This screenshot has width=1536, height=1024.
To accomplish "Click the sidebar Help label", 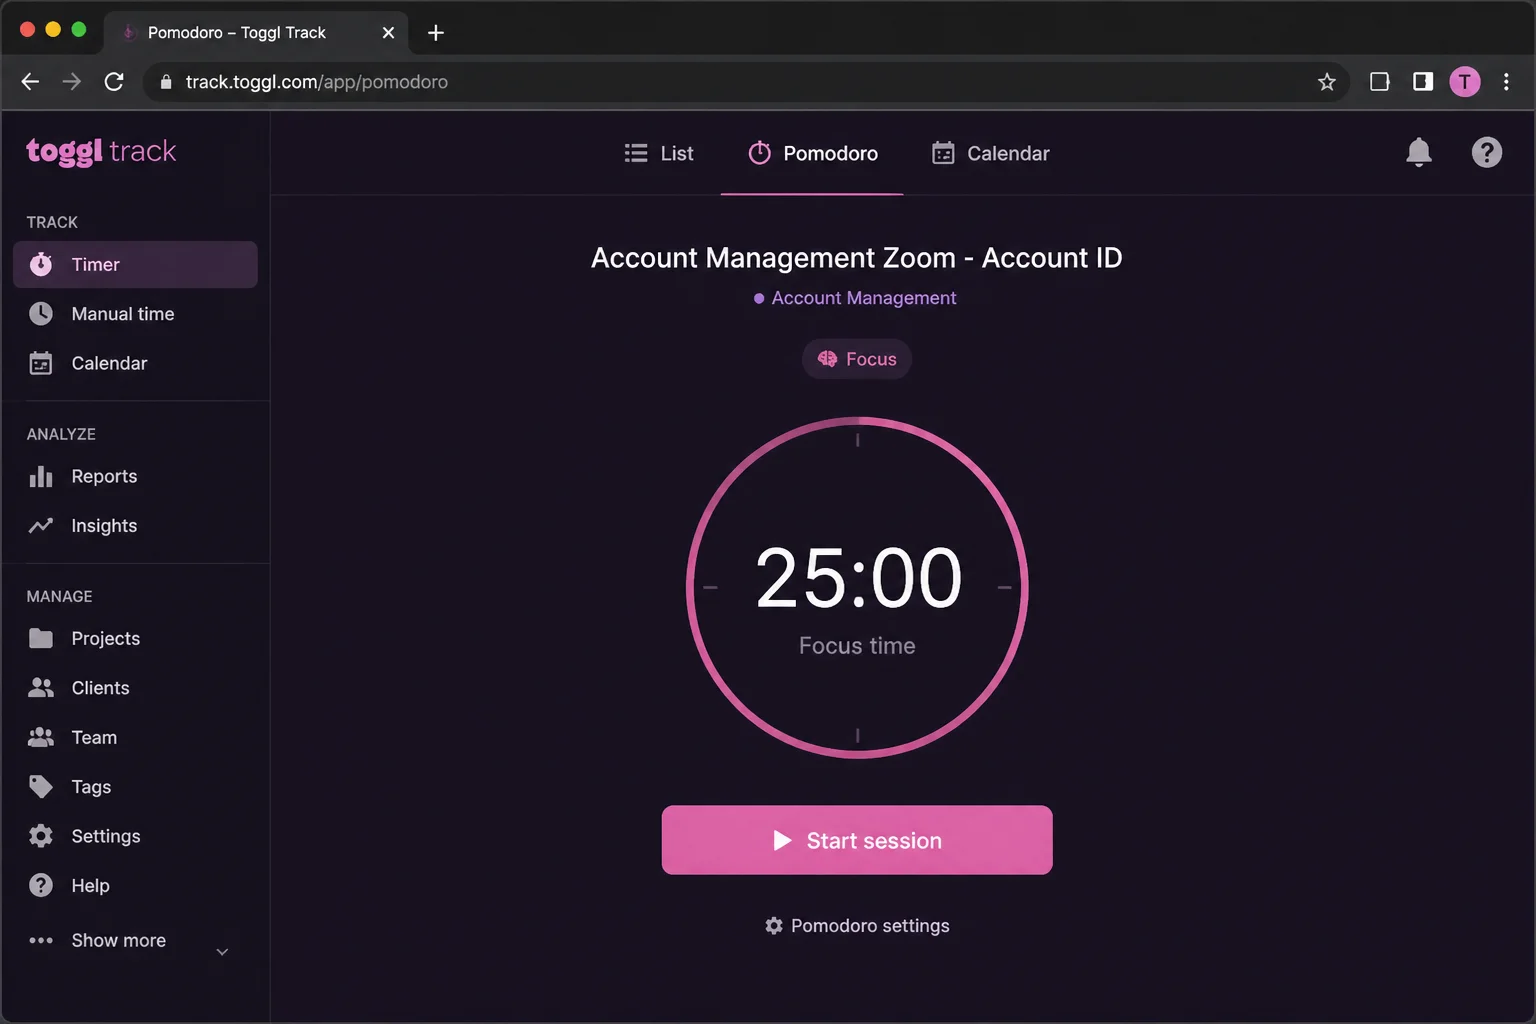I will pyautogui.click(x=90, y=885).
